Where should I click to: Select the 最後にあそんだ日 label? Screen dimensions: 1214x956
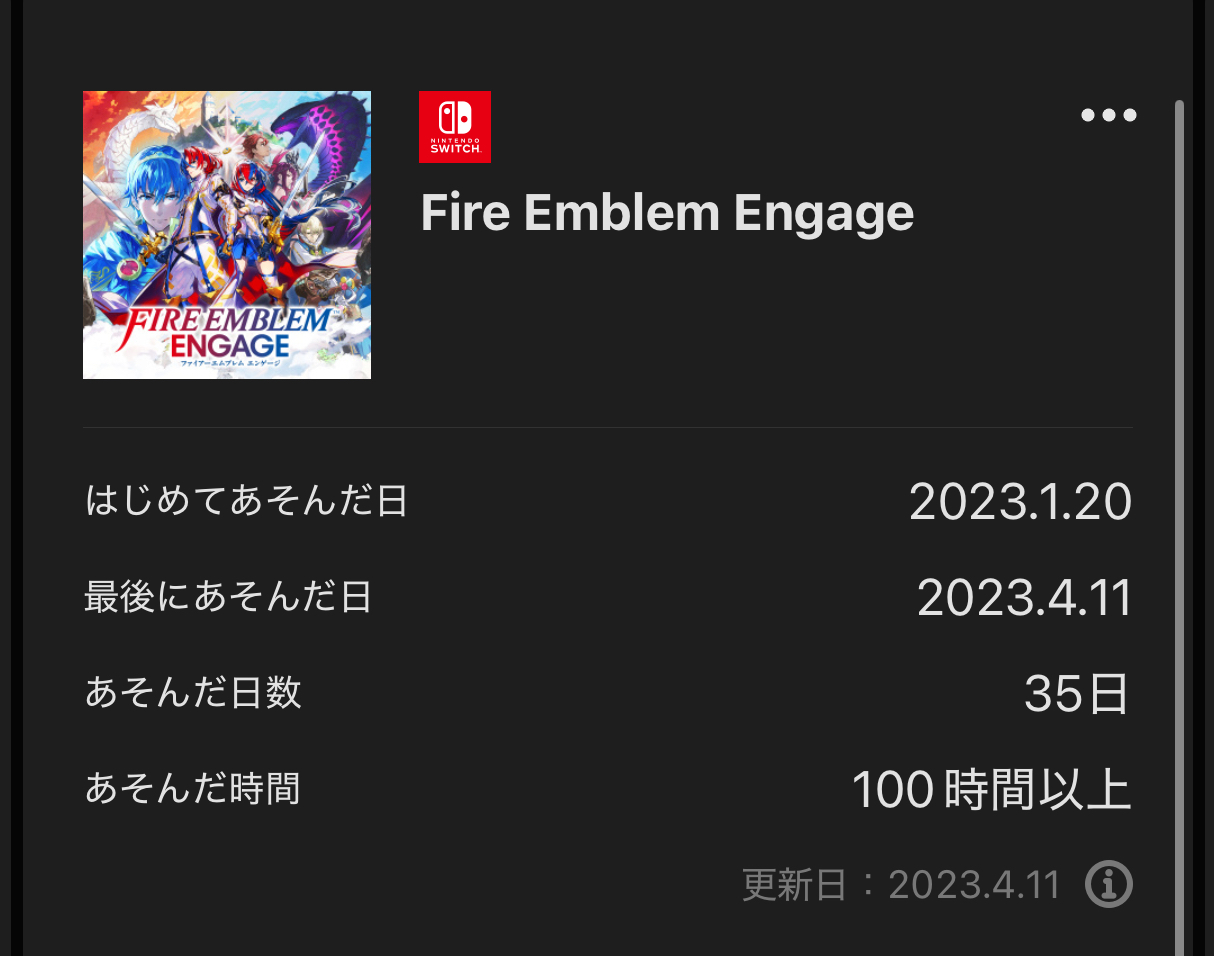[x=228, y=597]
